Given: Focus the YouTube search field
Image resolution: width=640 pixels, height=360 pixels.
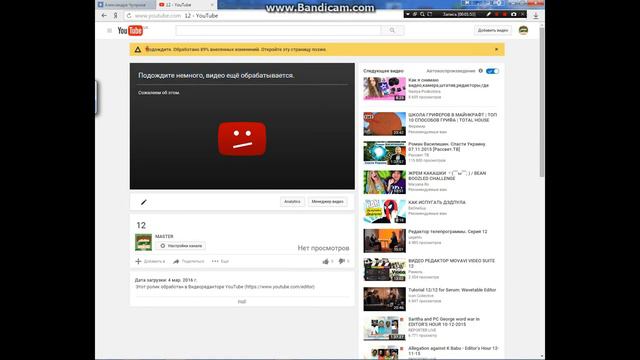Looking at the screenshot, I should tap(278, 30).
